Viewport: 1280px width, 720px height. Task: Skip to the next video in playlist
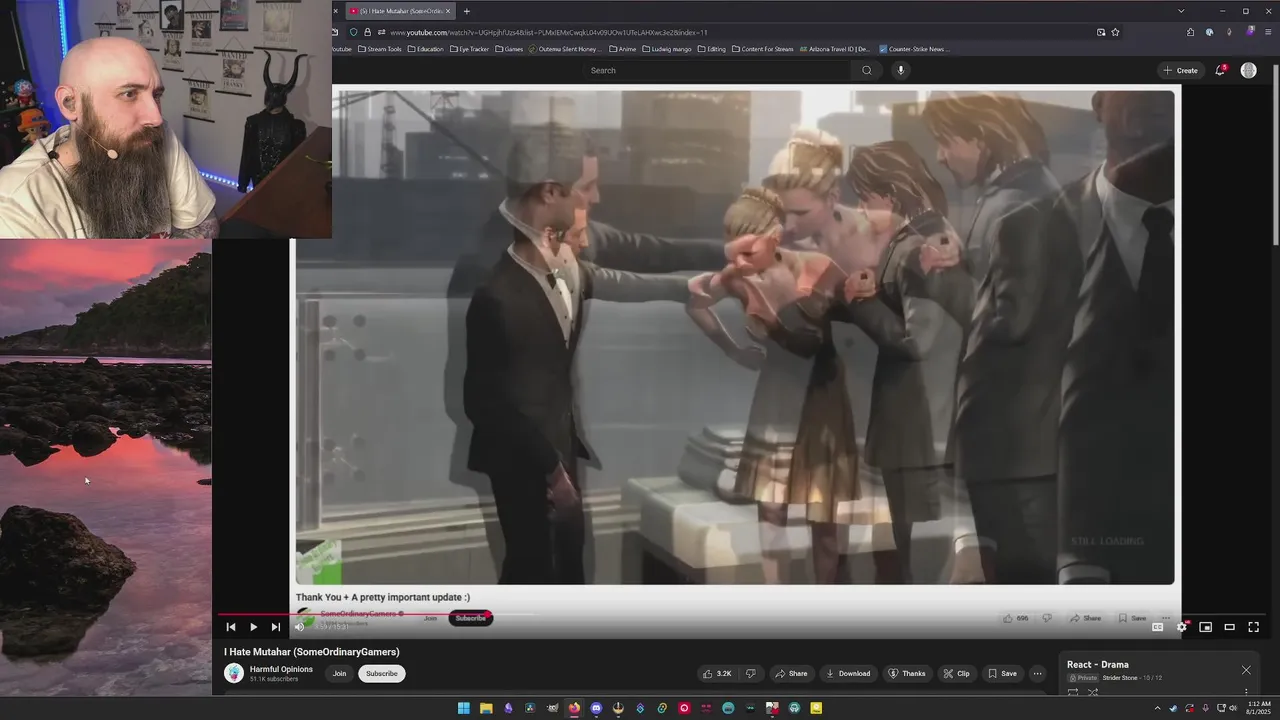point(276,627)
